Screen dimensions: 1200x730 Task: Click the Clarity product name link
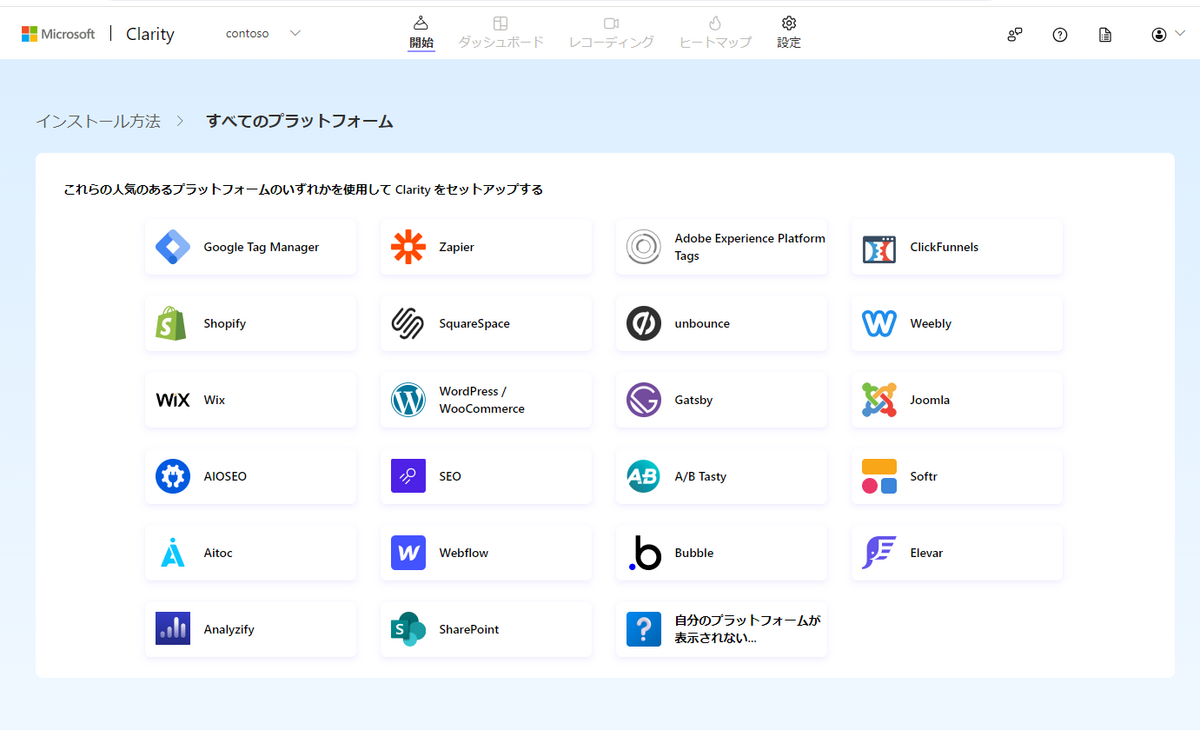coord(150,34)
